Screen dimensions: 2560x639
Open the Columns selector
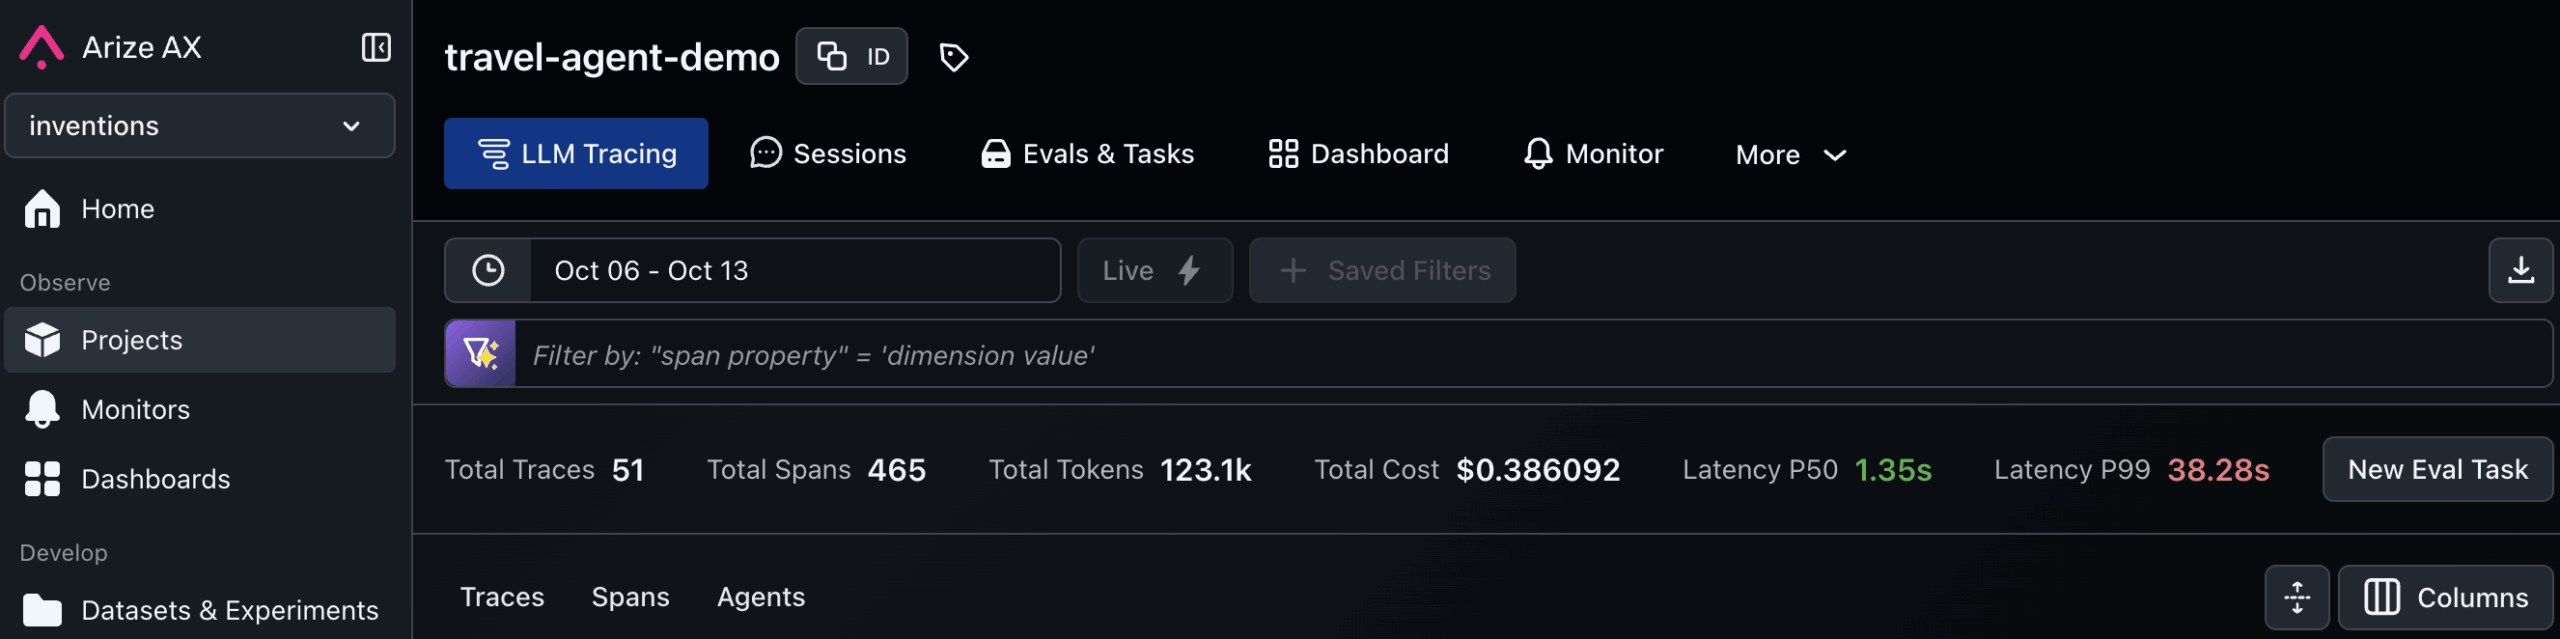(x=2445, y=598)
